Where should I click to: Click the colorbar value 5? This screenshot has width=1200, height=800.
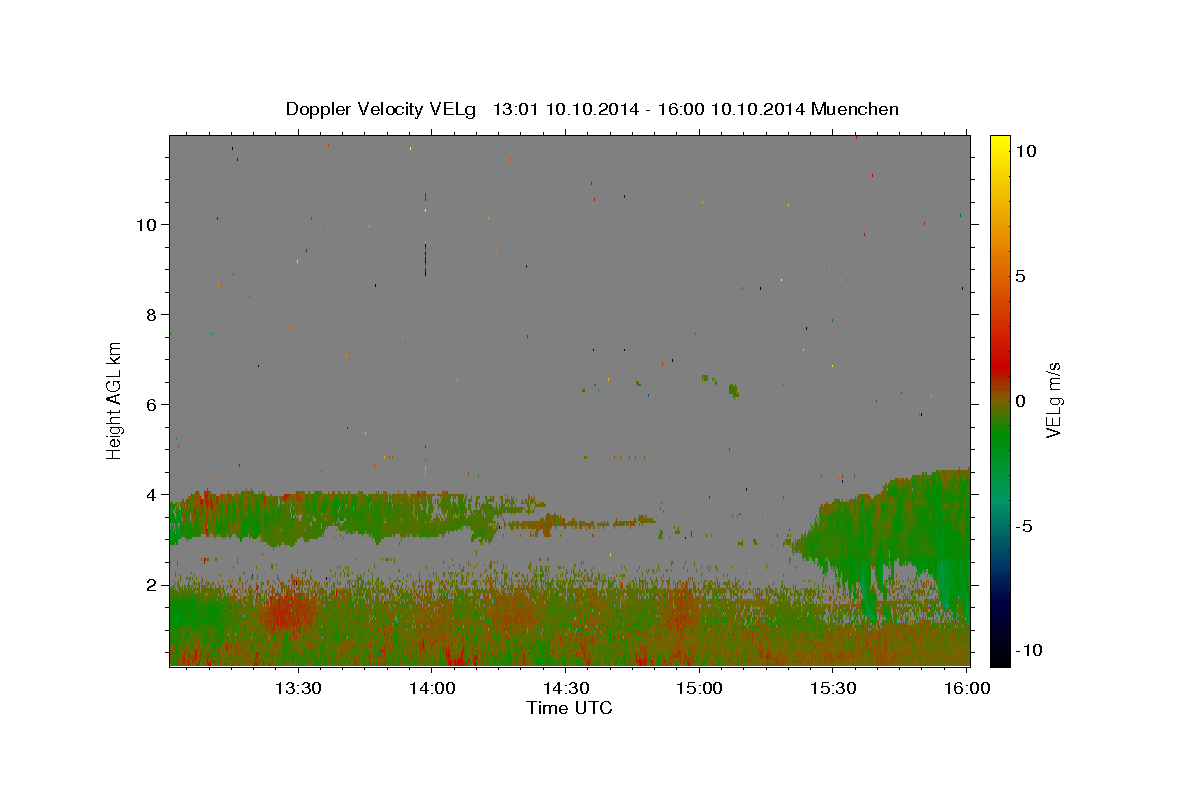1021,276
